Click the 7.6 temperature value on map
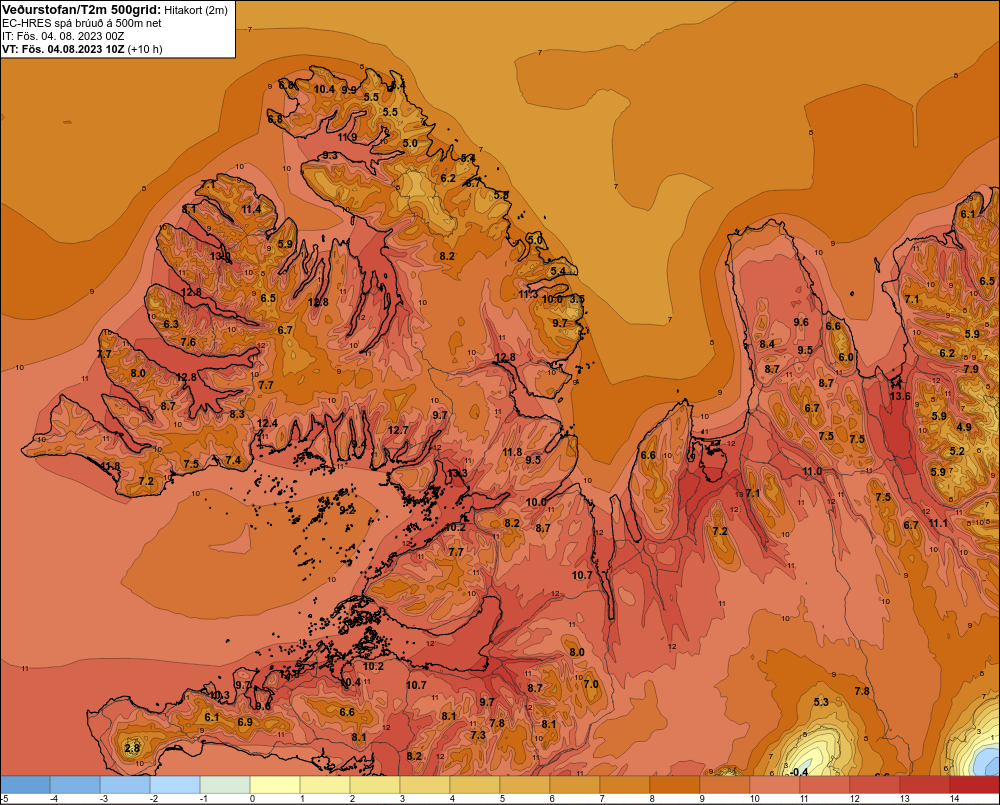This screenshot has height=805, width=1000. click(188, 342)
